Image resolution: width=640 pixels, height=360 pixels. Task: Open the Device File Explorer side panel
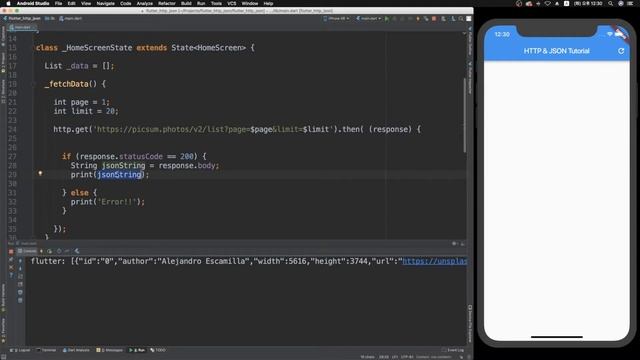coord(470,324)
